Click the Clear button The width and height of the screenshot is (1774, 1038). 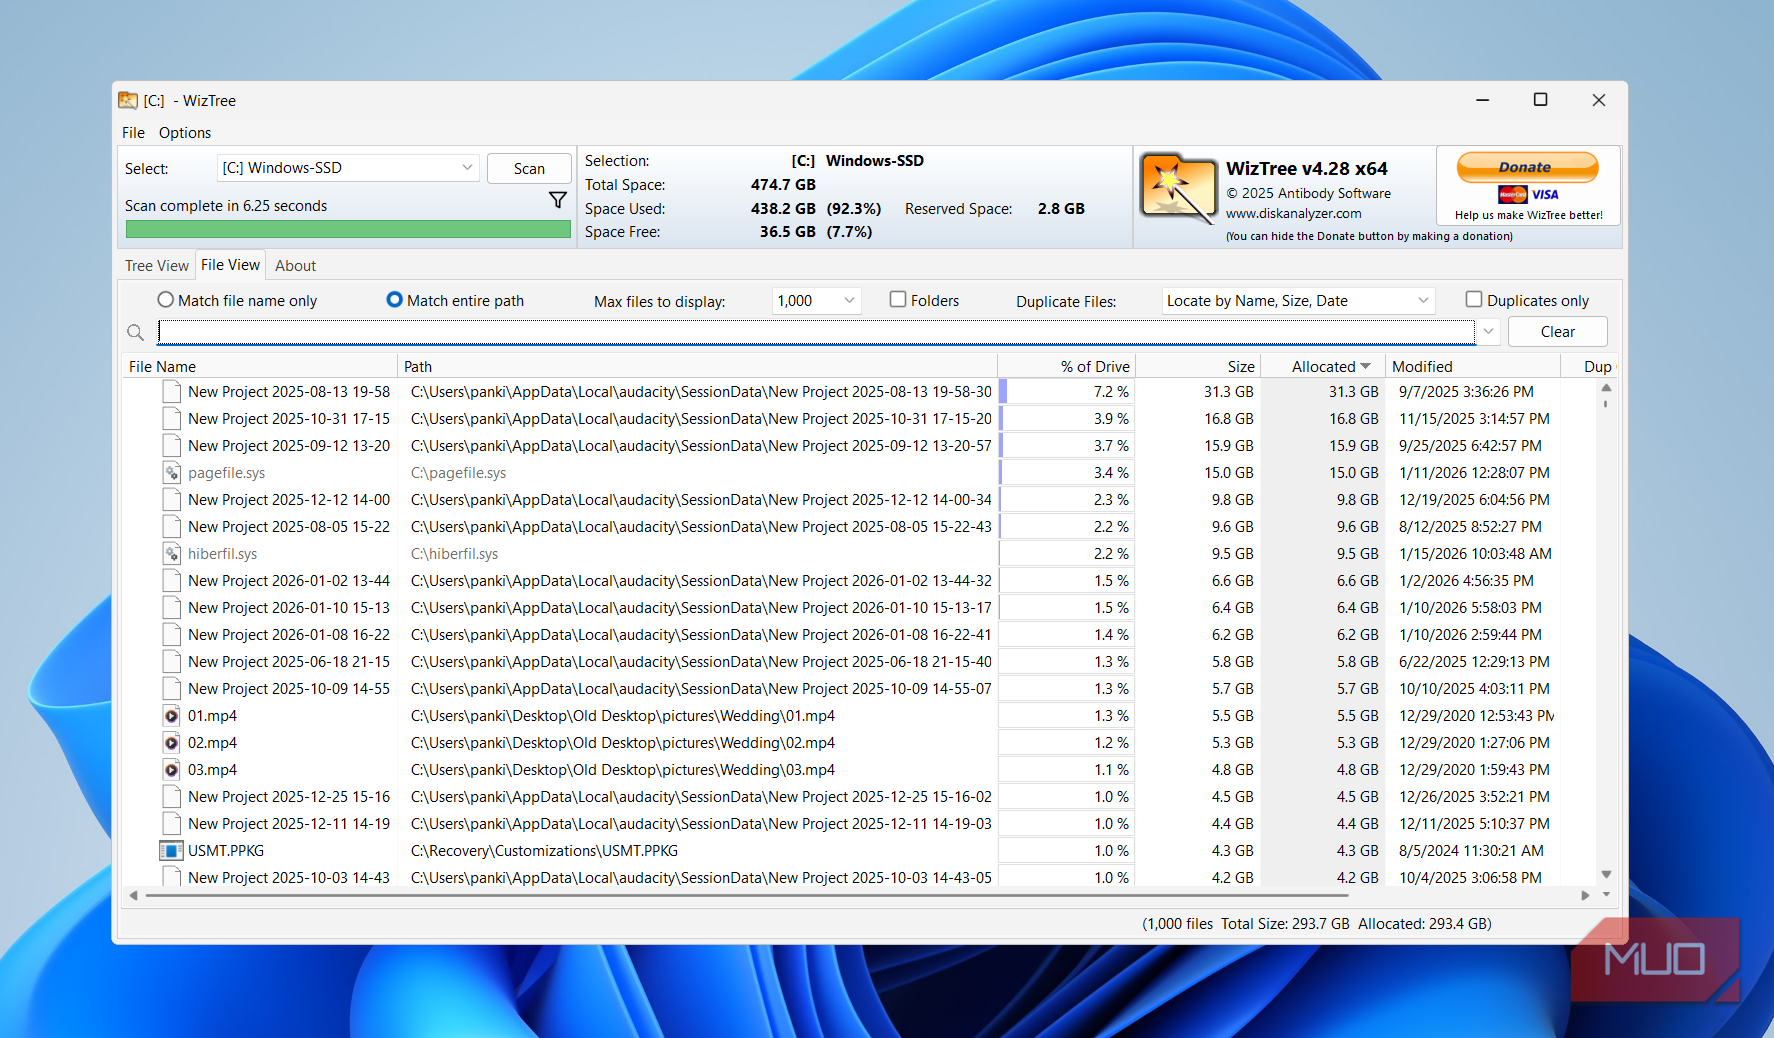click(x=1557, y=332)
